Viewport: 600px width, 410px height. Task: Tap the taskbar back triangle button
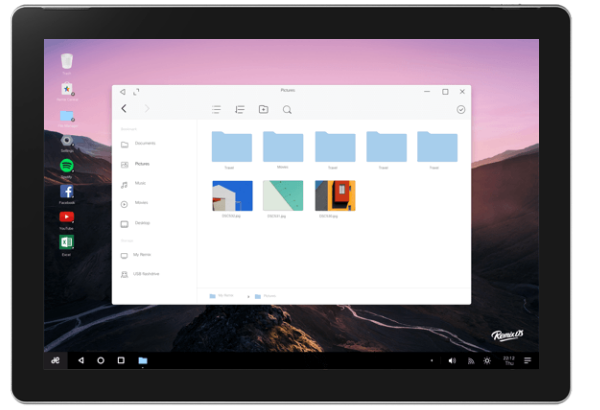pos(81,360)
